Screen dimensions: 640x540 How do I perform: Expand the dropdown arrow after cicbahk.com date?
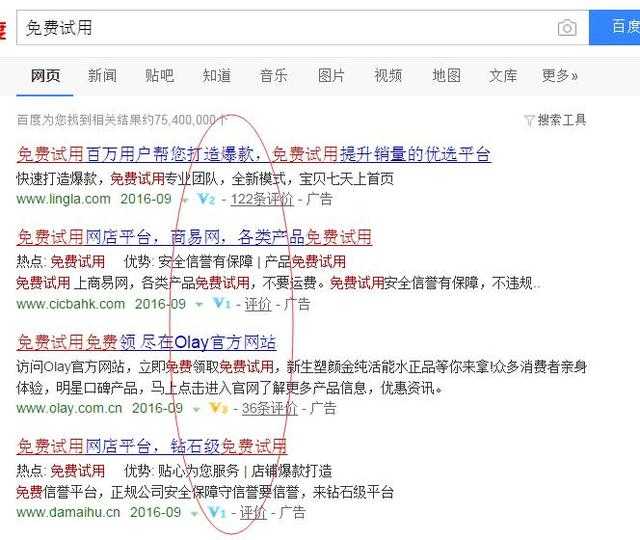[200, 304]
